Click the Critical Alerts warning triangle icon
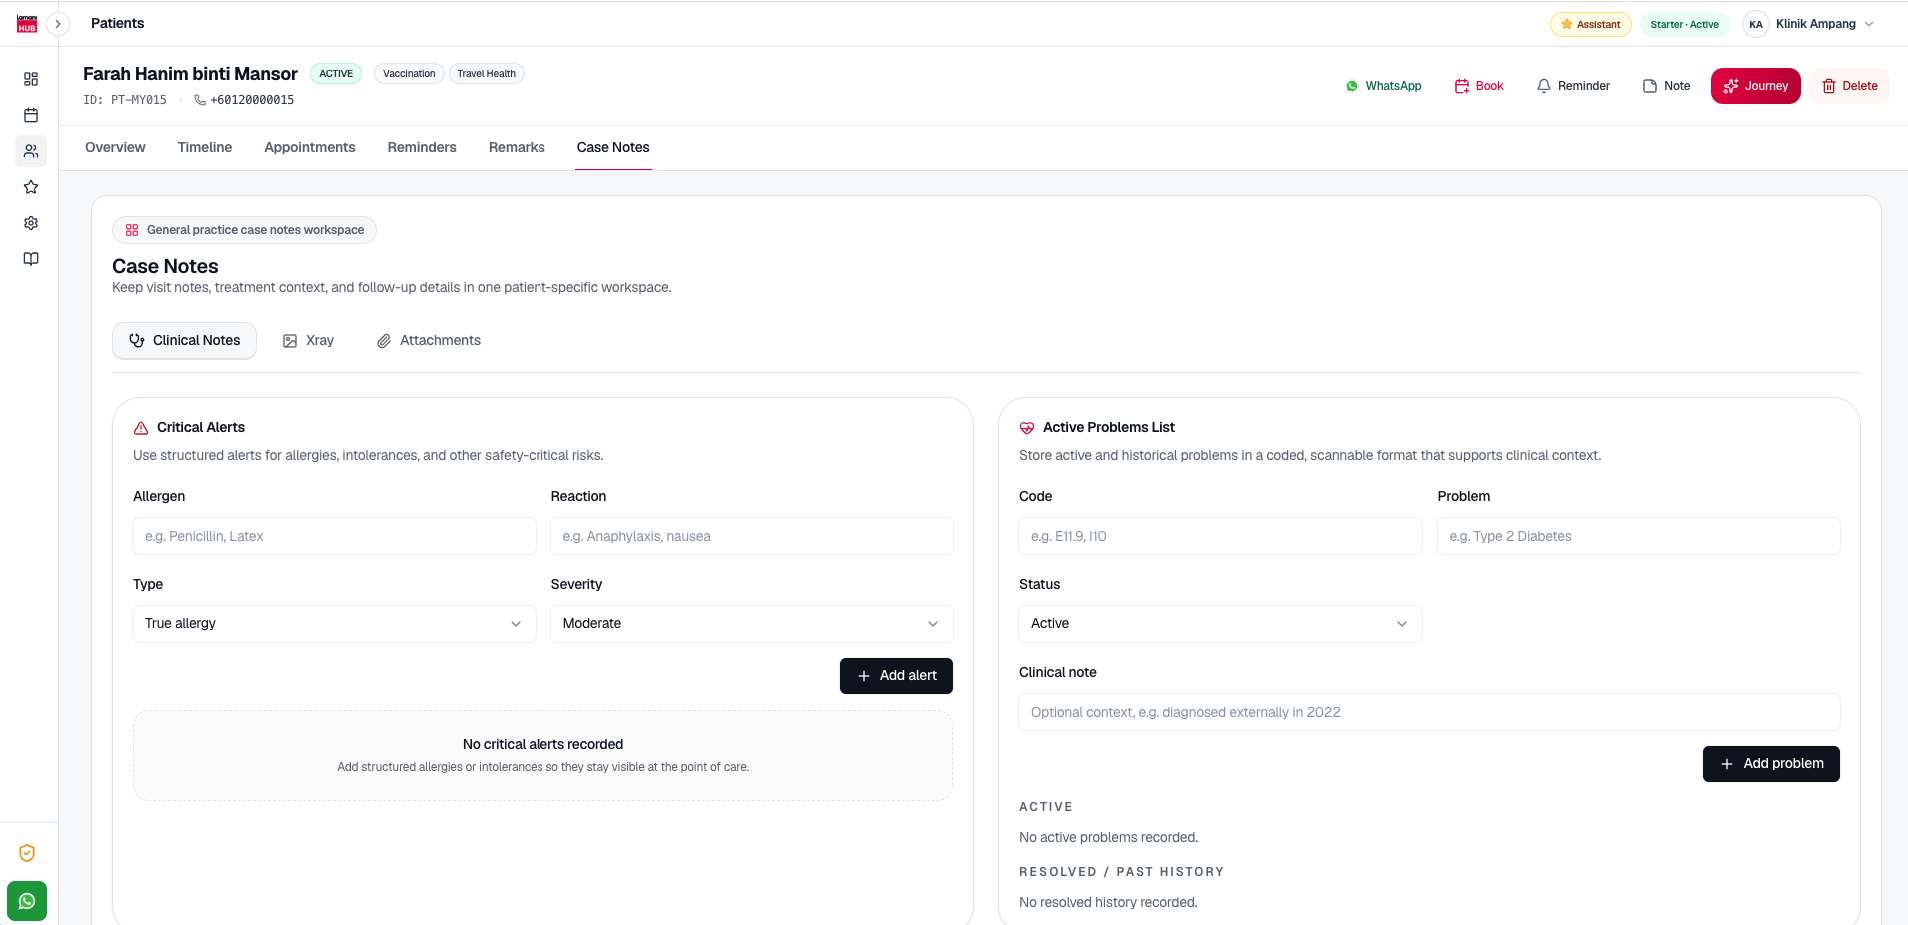This screenshot has height=925, width=1908. 141,428
